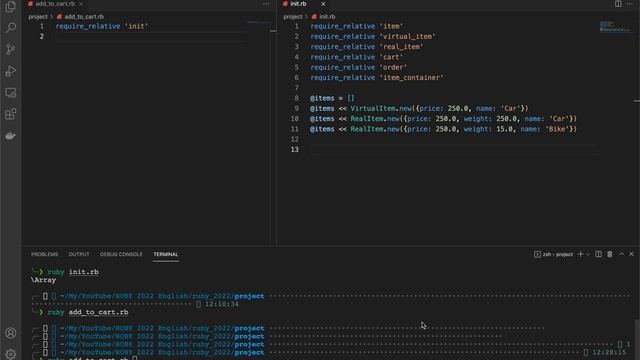The height and width of the screenshot is (360, 640).
Task: Click the init.rb breadcrumb in right editor
Action: tap(323, 17)
